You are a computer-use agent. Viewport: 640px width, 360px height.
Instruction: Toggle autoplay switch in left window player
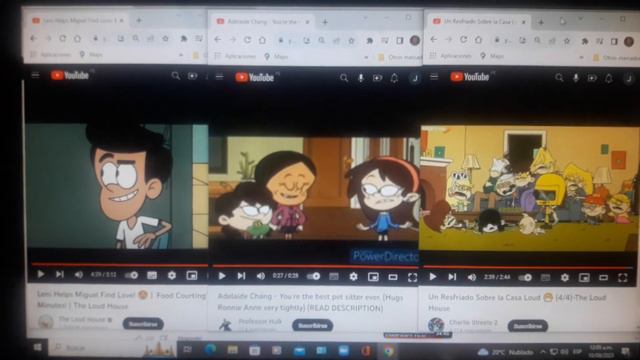131,275
